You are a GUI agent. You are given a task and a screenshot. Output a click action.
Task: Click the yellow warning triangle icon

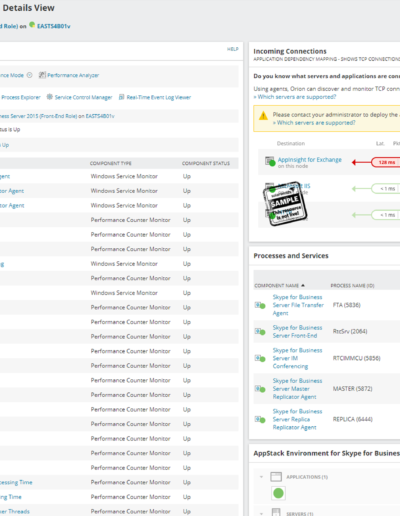tap(263, 116)
